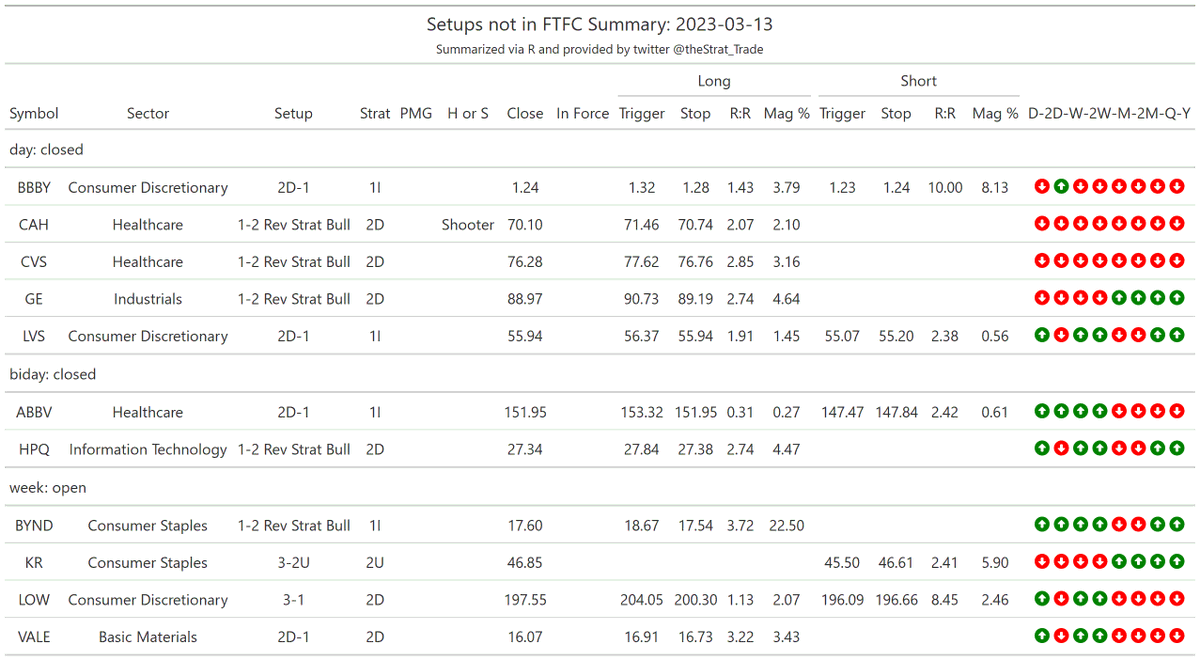Click the BBBY symbol cell

coord(34,187)
